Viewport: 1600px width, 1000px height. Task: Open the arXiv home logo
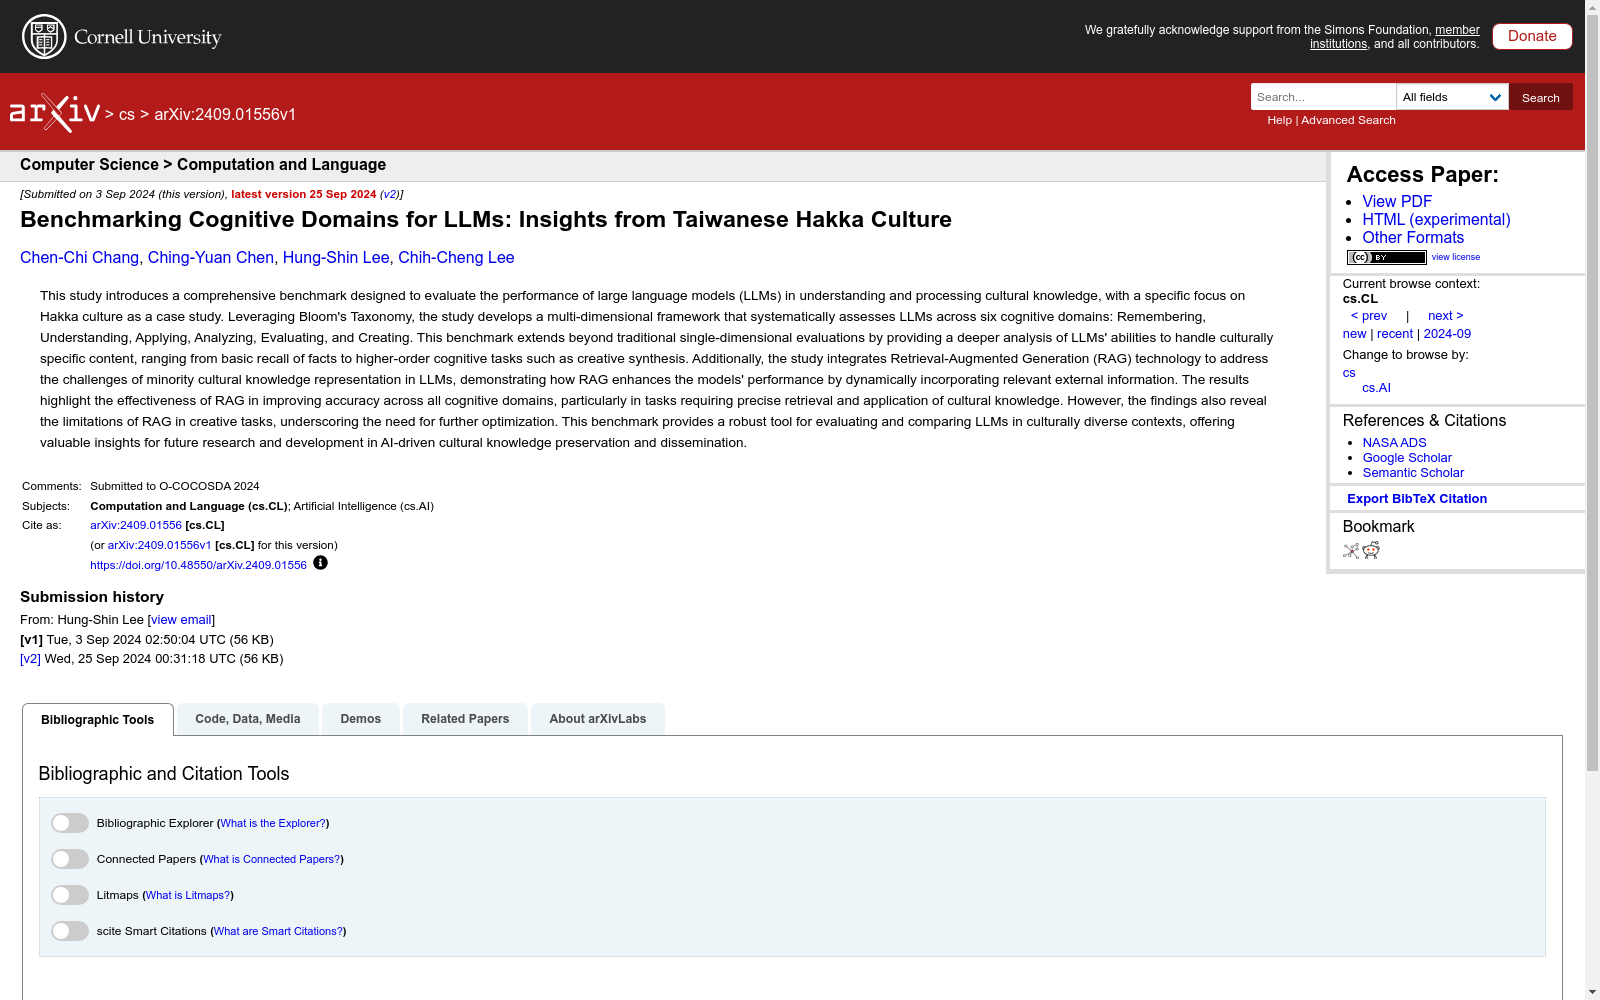[x=55, y=113]
